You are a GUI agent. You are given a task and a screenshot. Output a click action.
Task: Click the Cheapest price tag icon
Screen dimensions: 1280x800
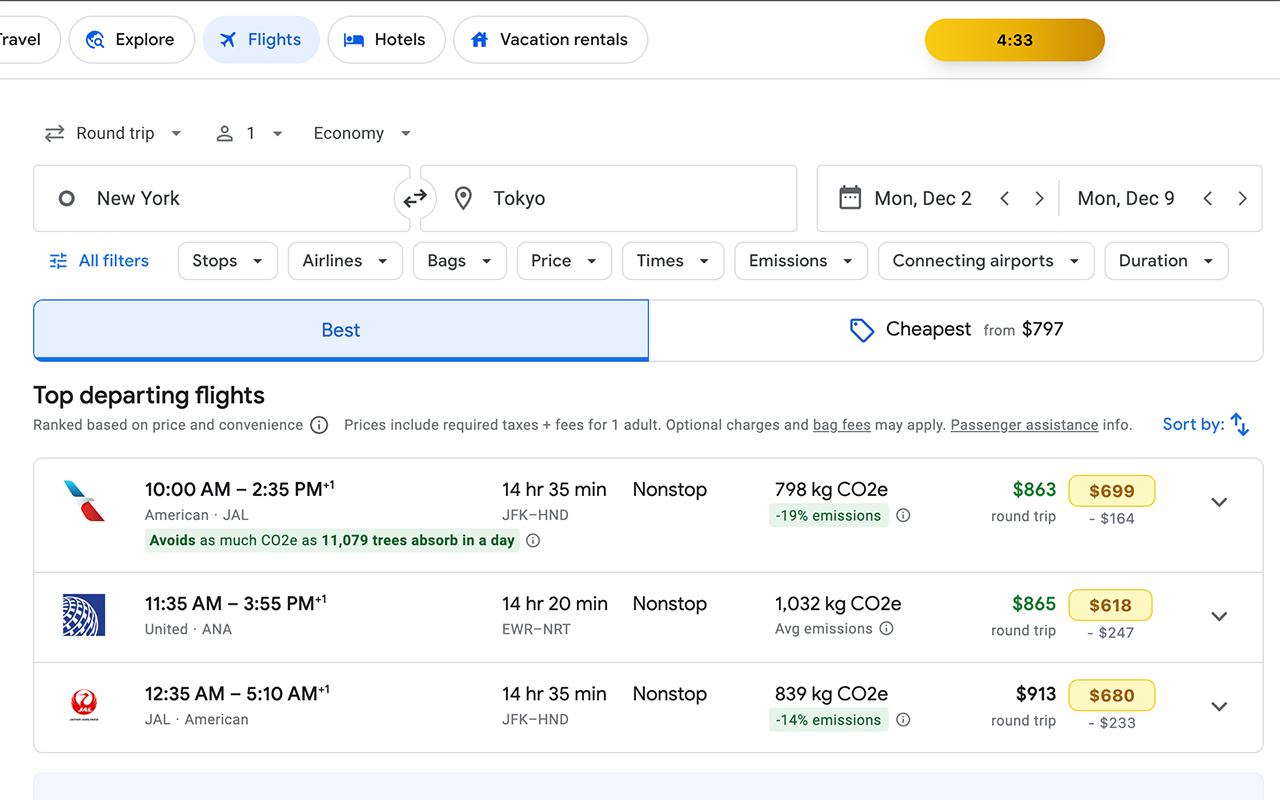[x=861, y=330]
